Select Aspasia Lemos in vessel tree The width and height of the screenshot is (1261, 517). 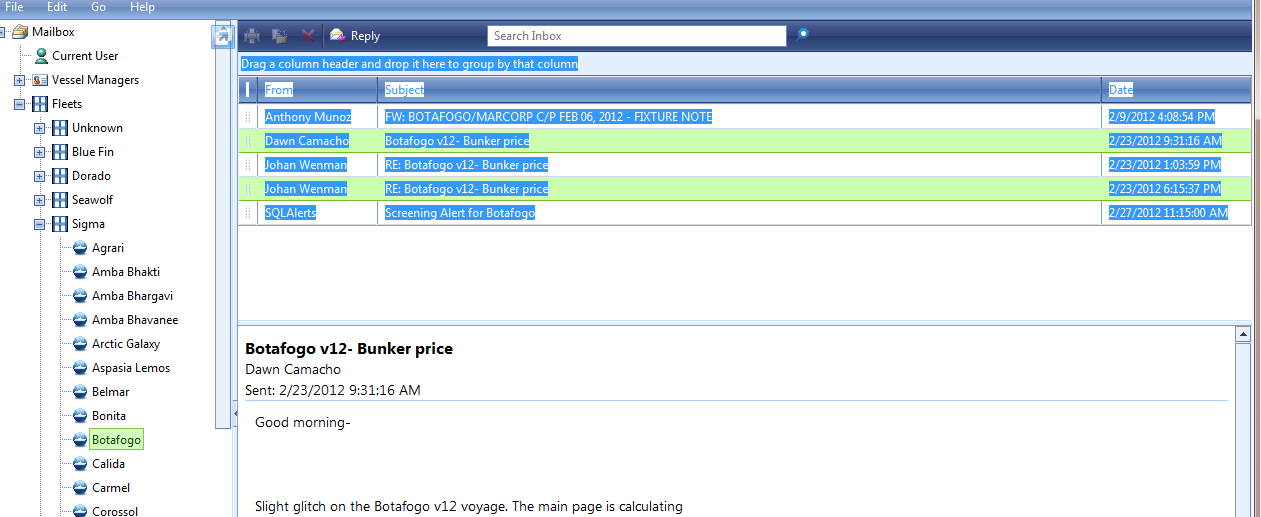click(x=131, y=368)
